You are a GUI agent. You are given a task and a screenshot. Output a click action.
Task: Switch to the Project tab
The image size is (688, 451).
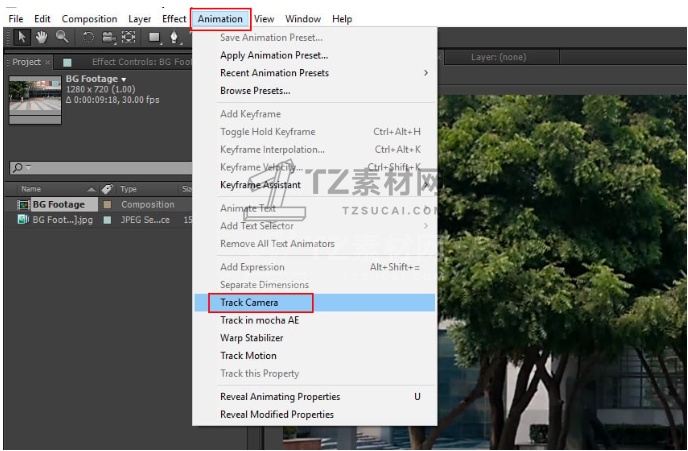pos(26,62)
